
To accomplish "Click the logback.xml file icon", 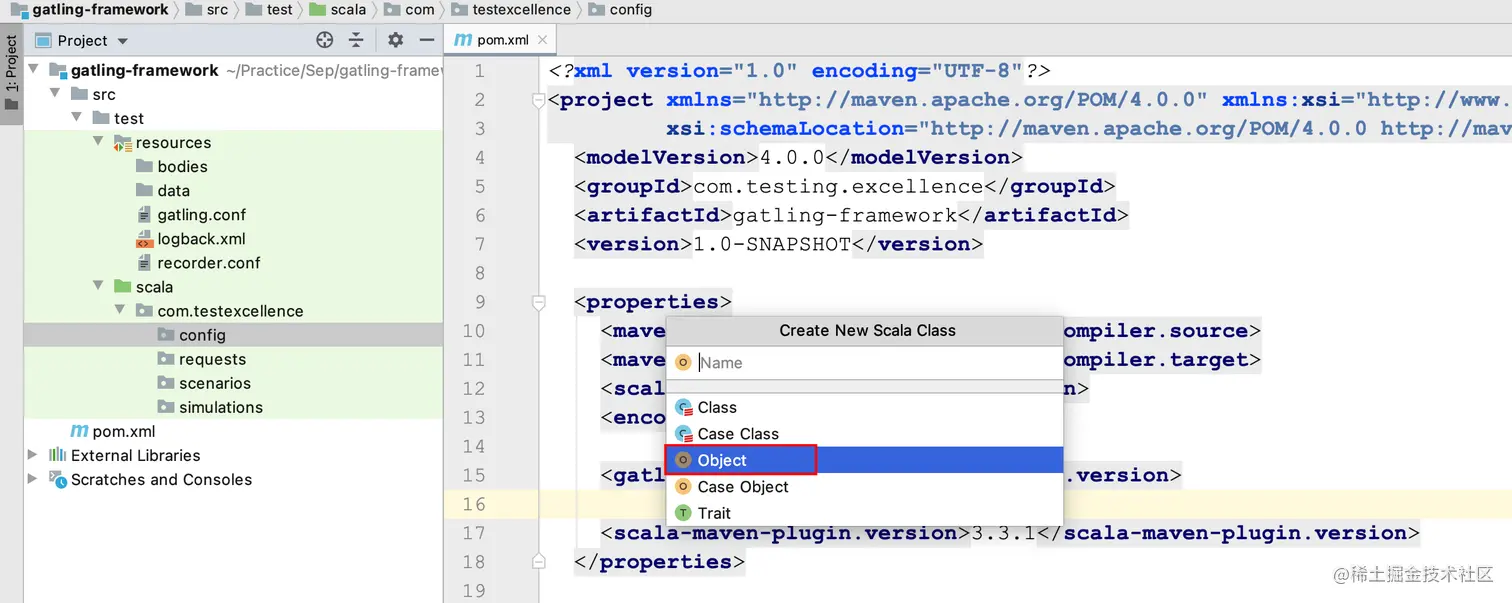I will click(x=144, y=238).
